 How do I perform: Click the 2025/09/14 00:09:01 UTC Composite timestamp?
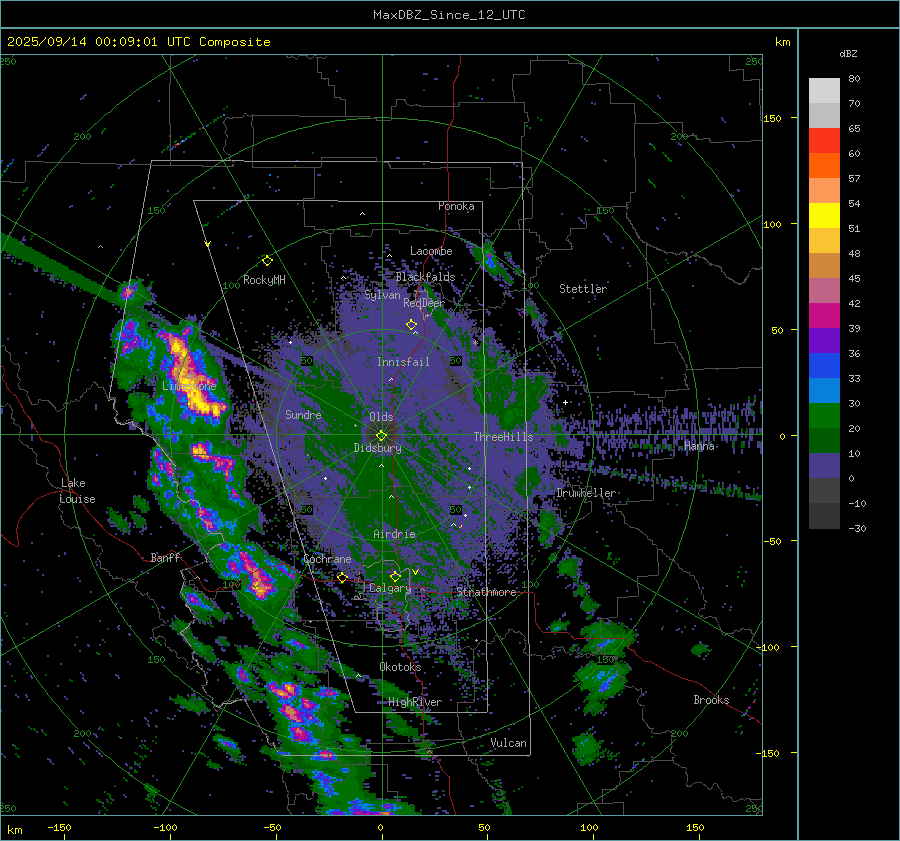click(x=138, y=42)
